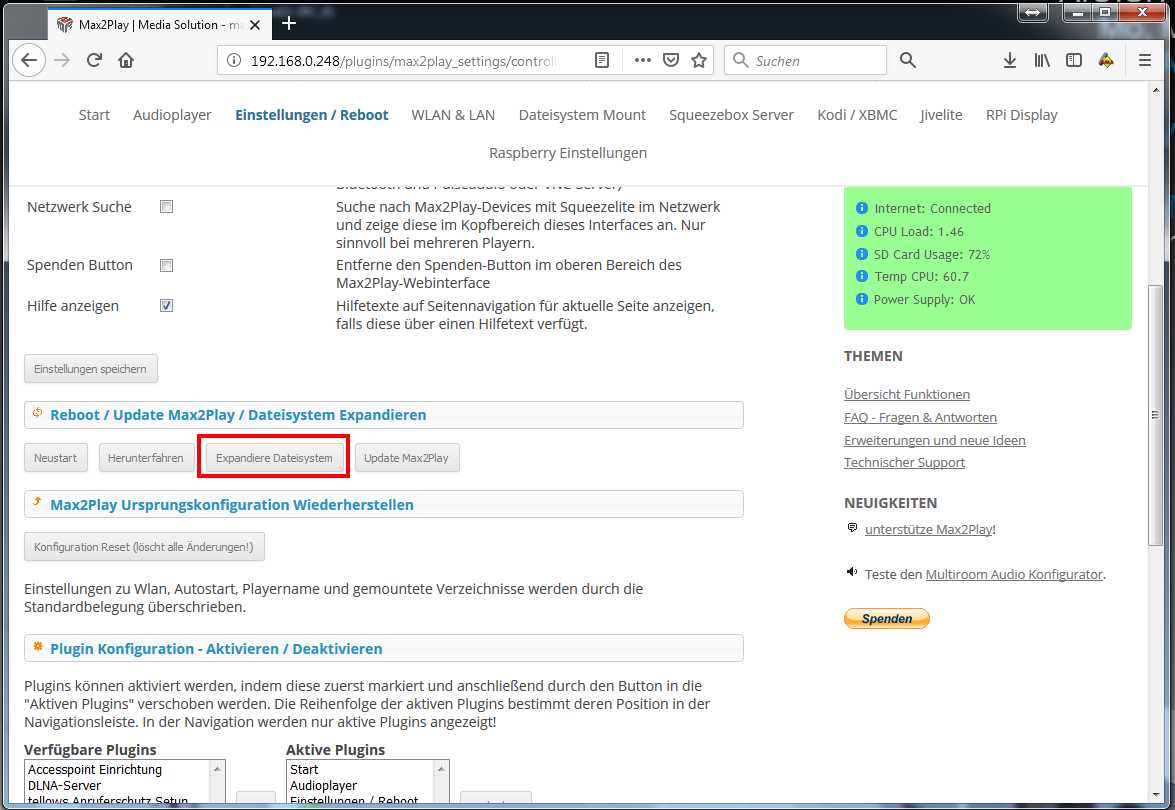Open the RPi Display page
Image resolution: width=1175 pixels, height=810 pixels.
(1021, 115)
